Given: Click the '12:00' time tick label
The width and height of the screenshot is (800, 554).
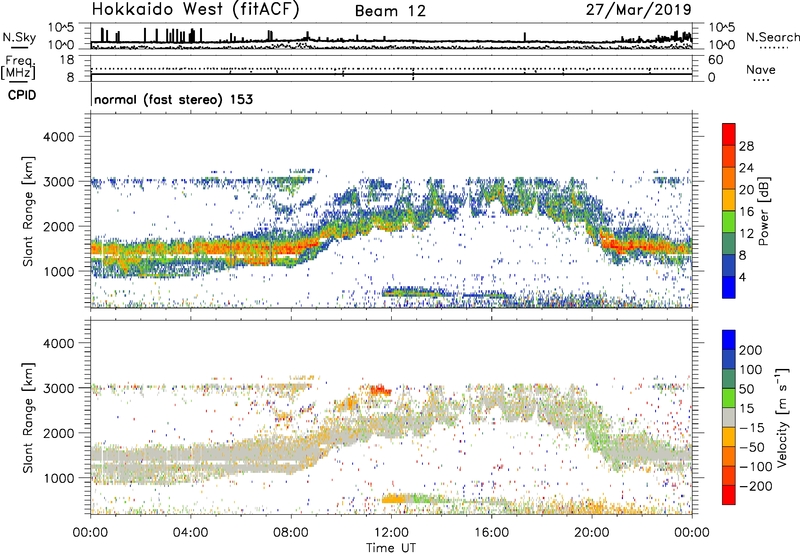Looking at the screenshot, I should [x=391, y=533].
